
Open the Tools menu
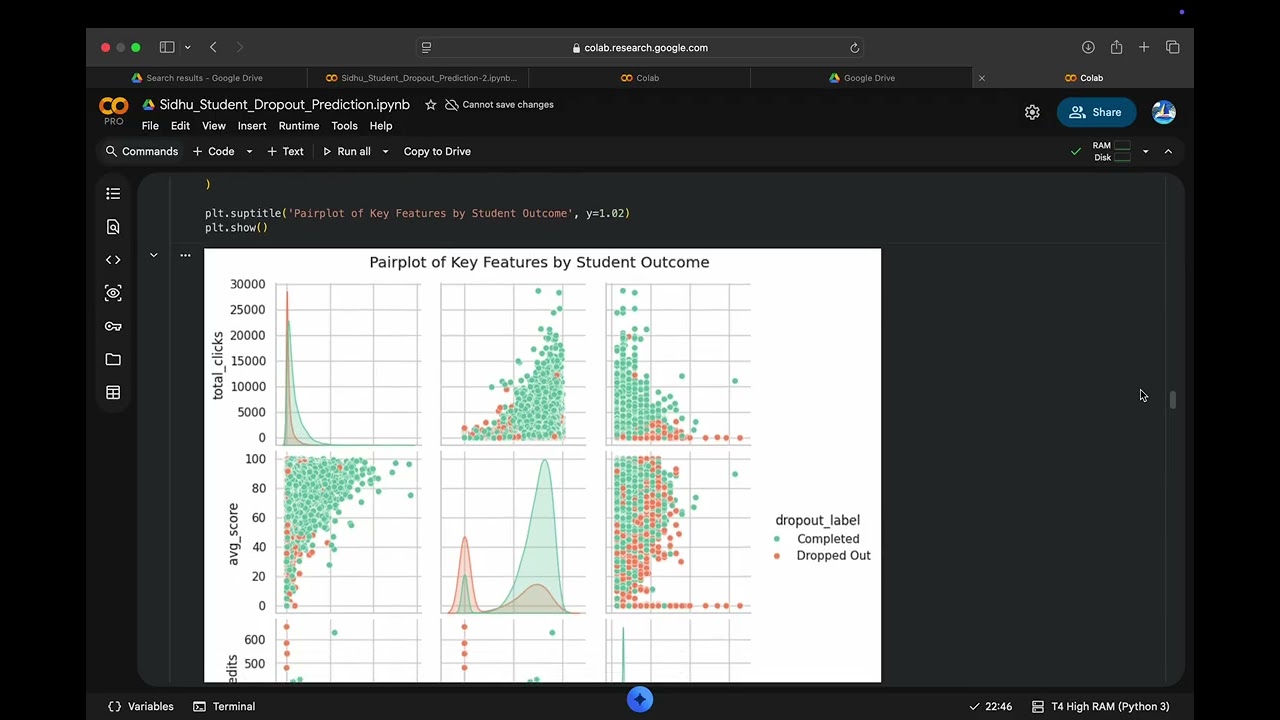tap(344, 126)
